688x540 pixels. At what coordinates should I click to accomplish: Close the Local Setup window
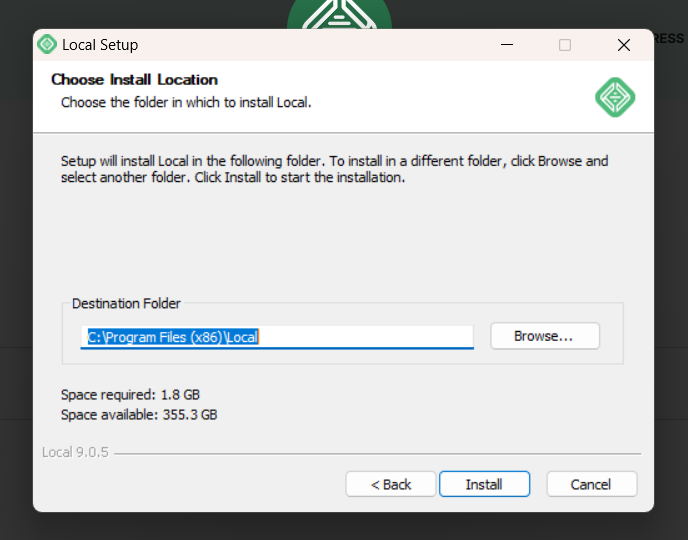click(x=624, y=45)
